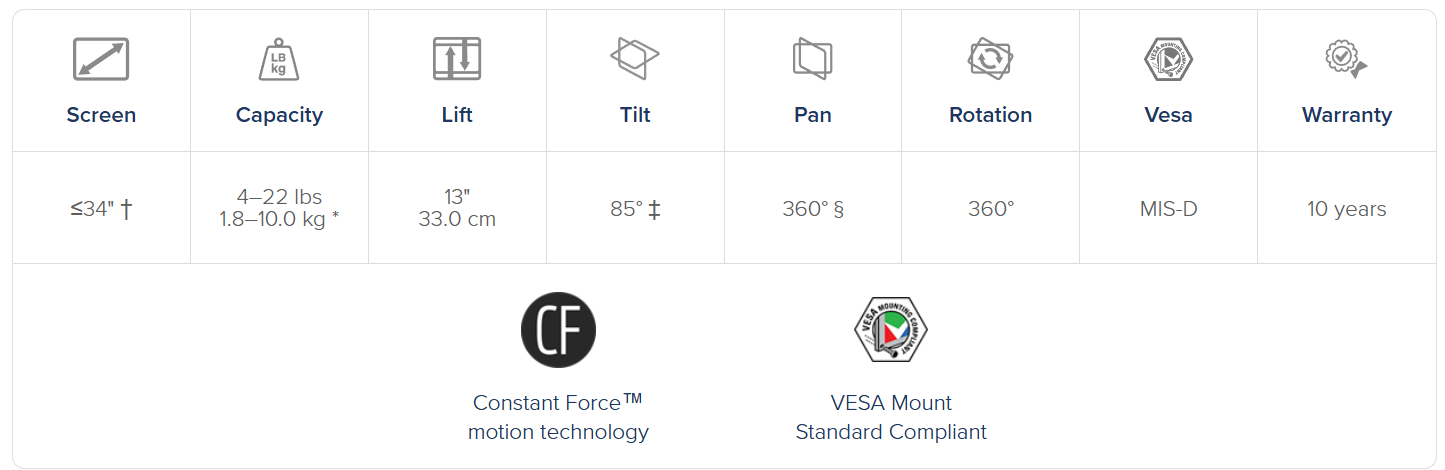Click the Capacity column heading
This screenshot has height=470, width=1445.
279,115
